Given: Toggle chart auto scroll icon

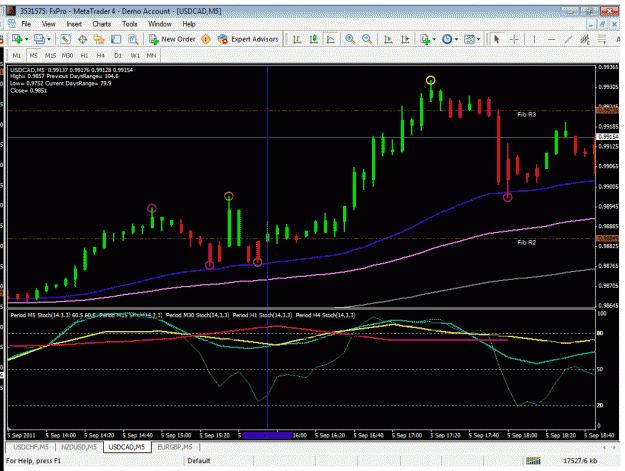Looking at the screenshot, I should coord(388,39).
